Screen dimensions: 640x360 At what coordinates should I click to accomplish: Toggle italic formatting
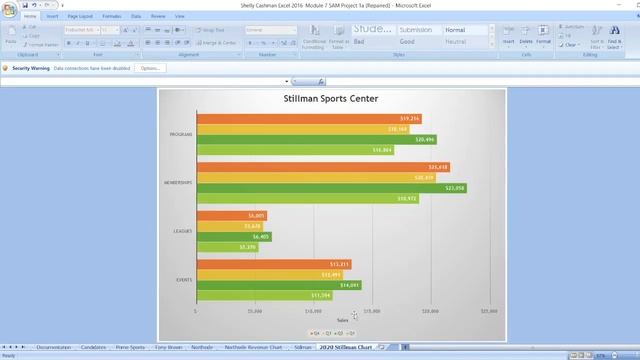(78, 43)
